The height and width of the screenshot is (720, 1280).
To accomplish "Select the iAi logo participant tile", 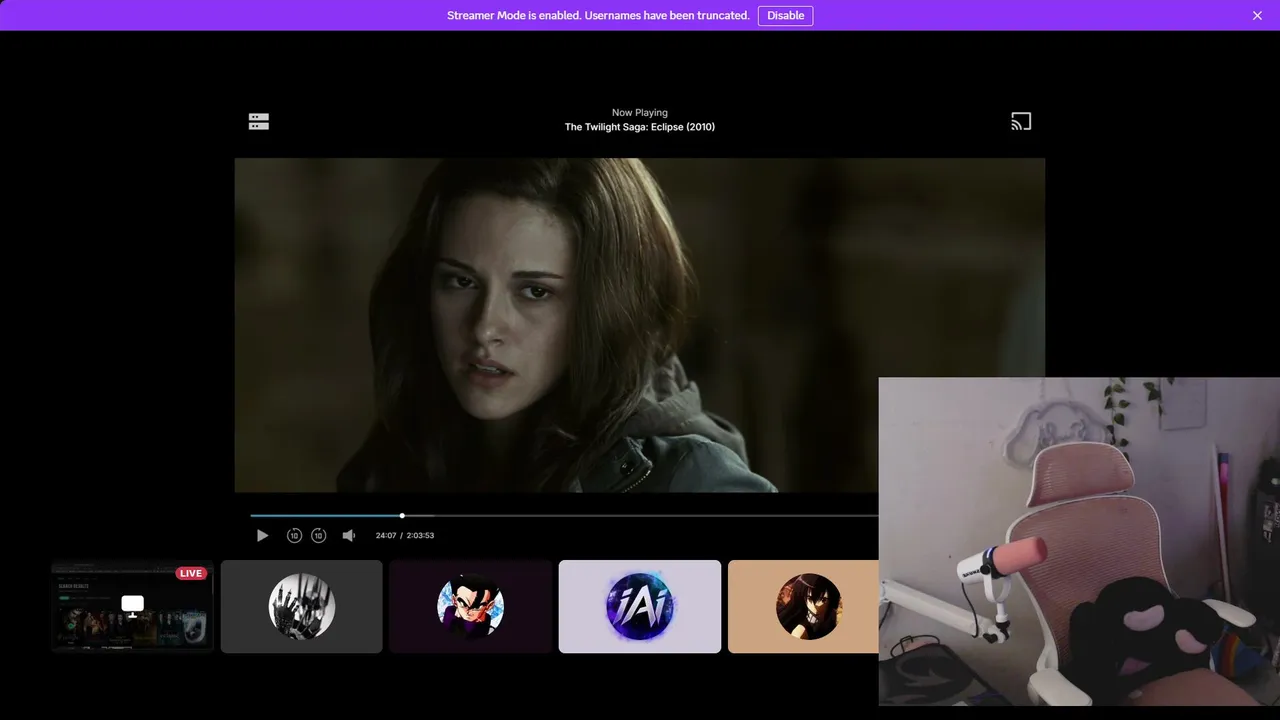I will pyautogui.click(x=640, y=606).
